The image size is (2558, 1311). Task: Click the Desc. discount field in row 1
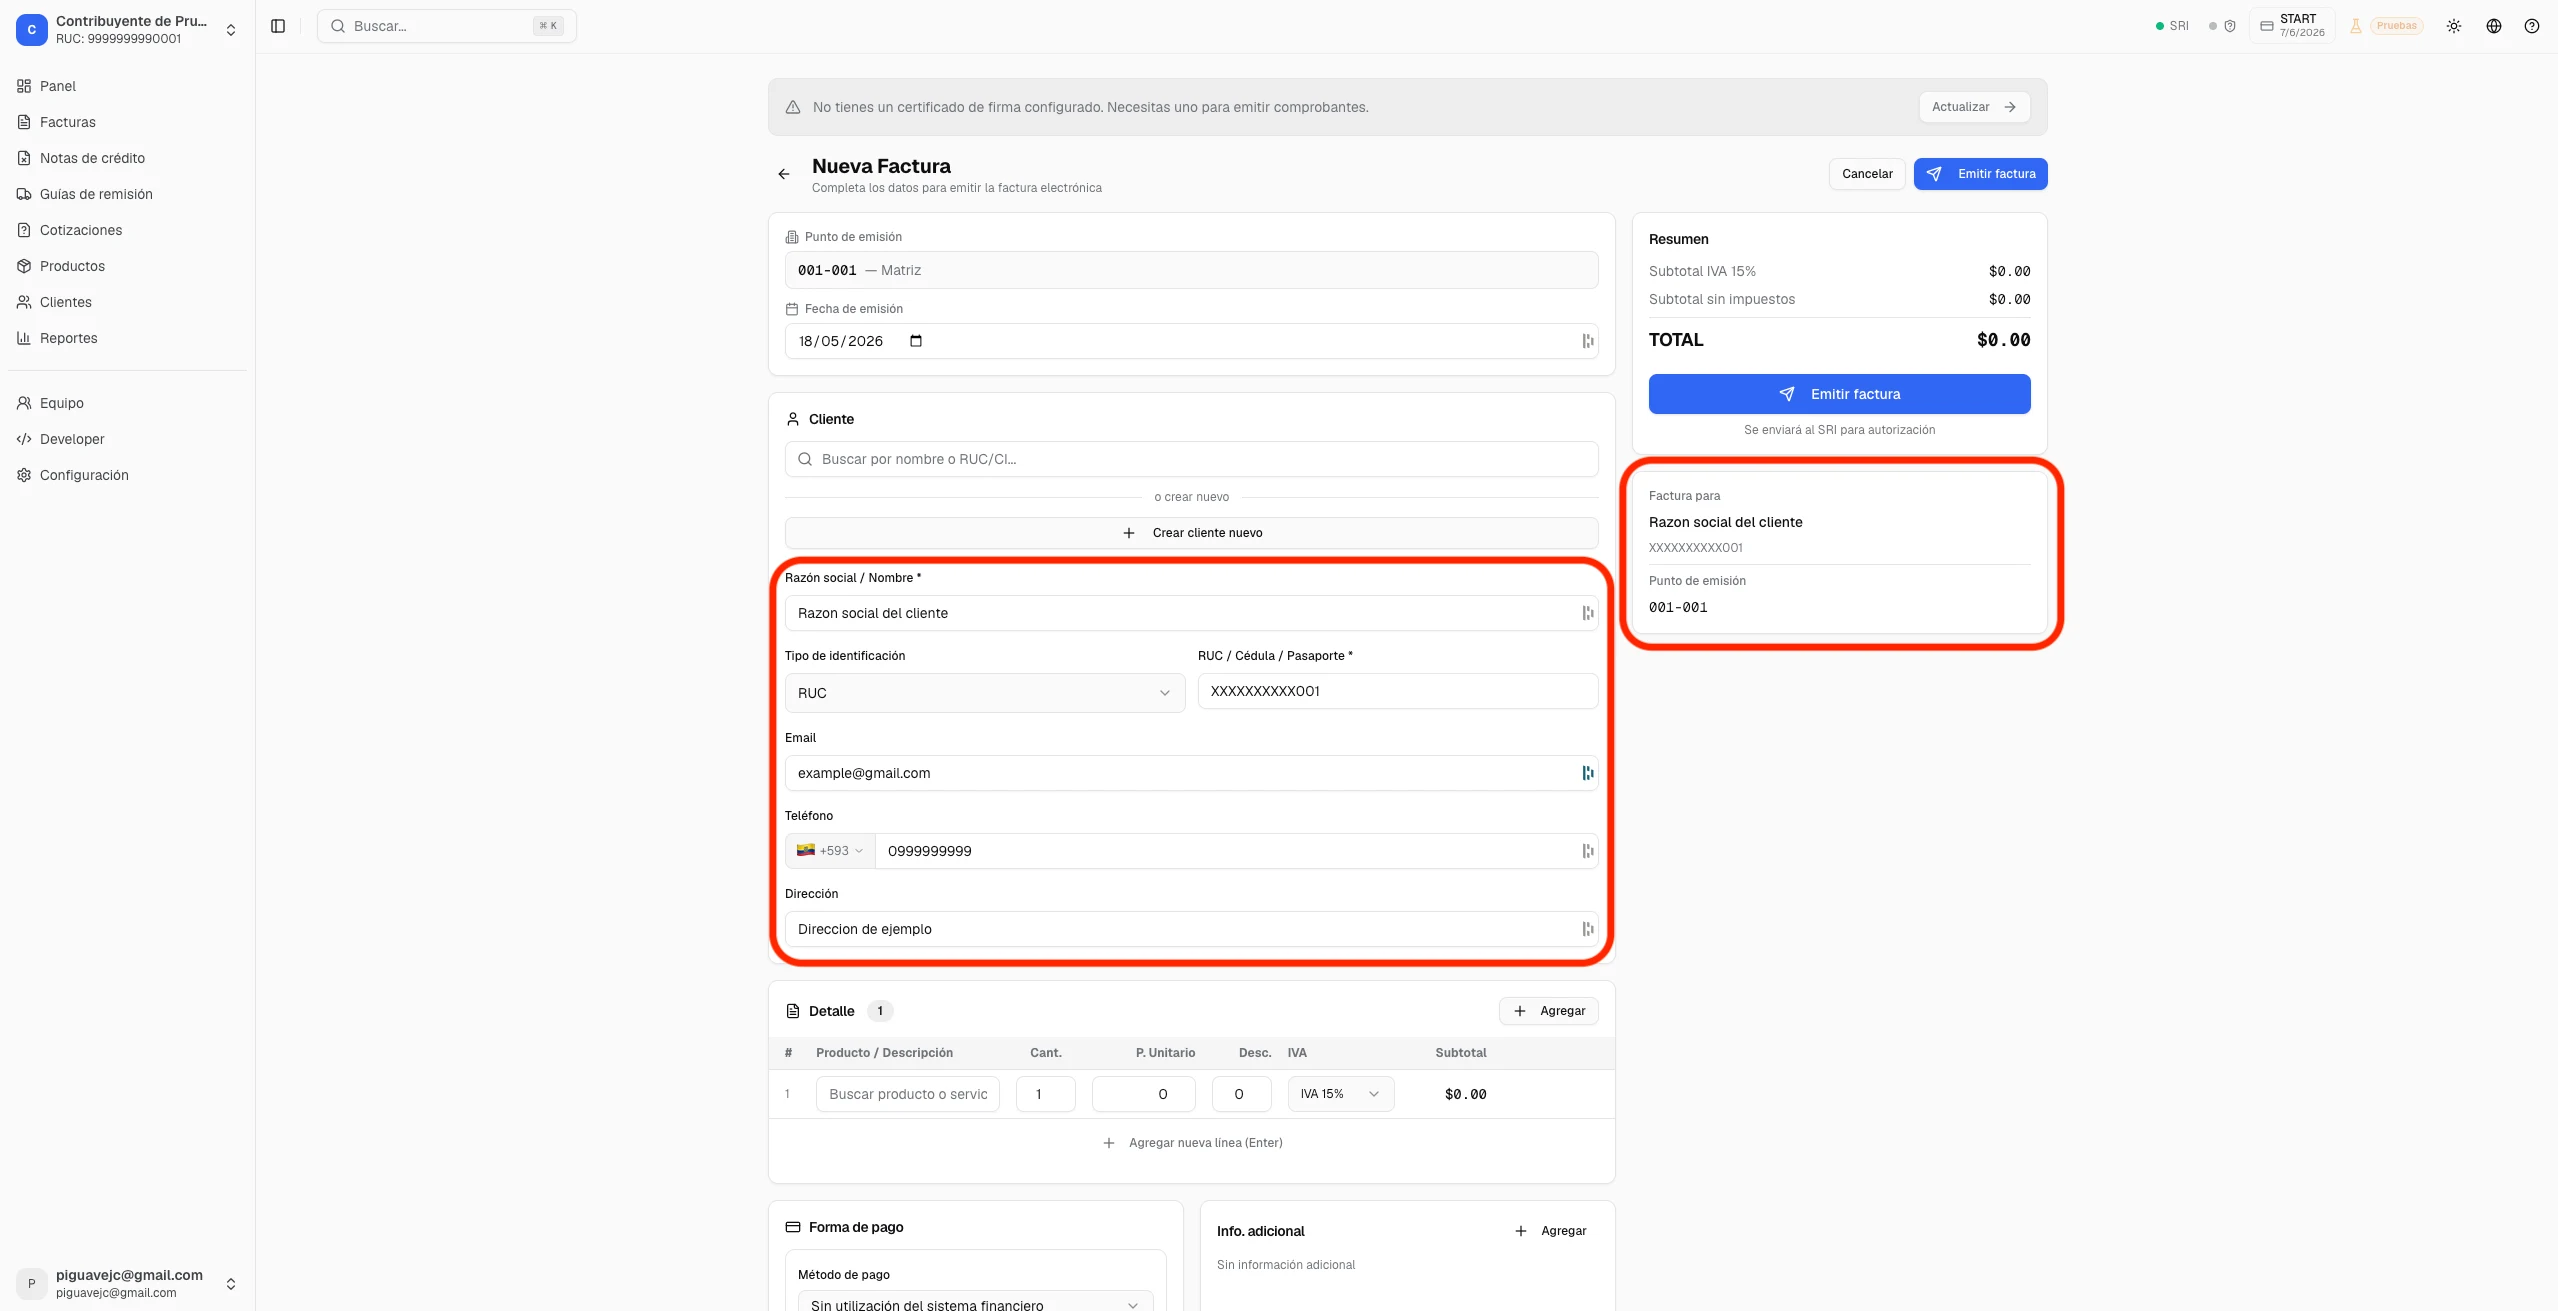point(1241,1094)
